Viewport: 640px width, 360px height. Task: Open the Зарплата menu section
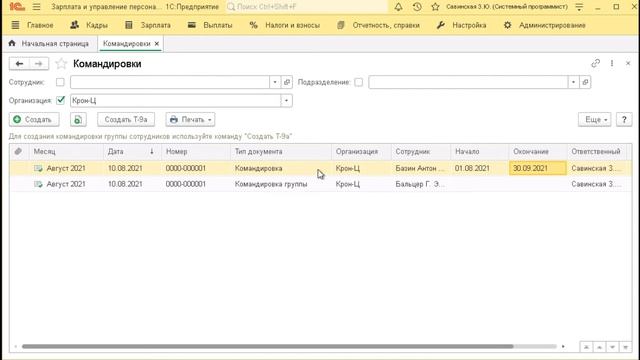[147, 25]
